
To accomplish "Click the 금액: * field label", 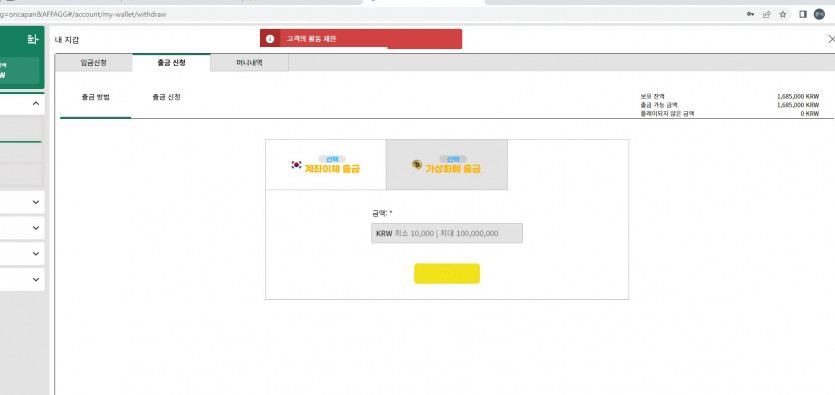I will tap(382, 213).
